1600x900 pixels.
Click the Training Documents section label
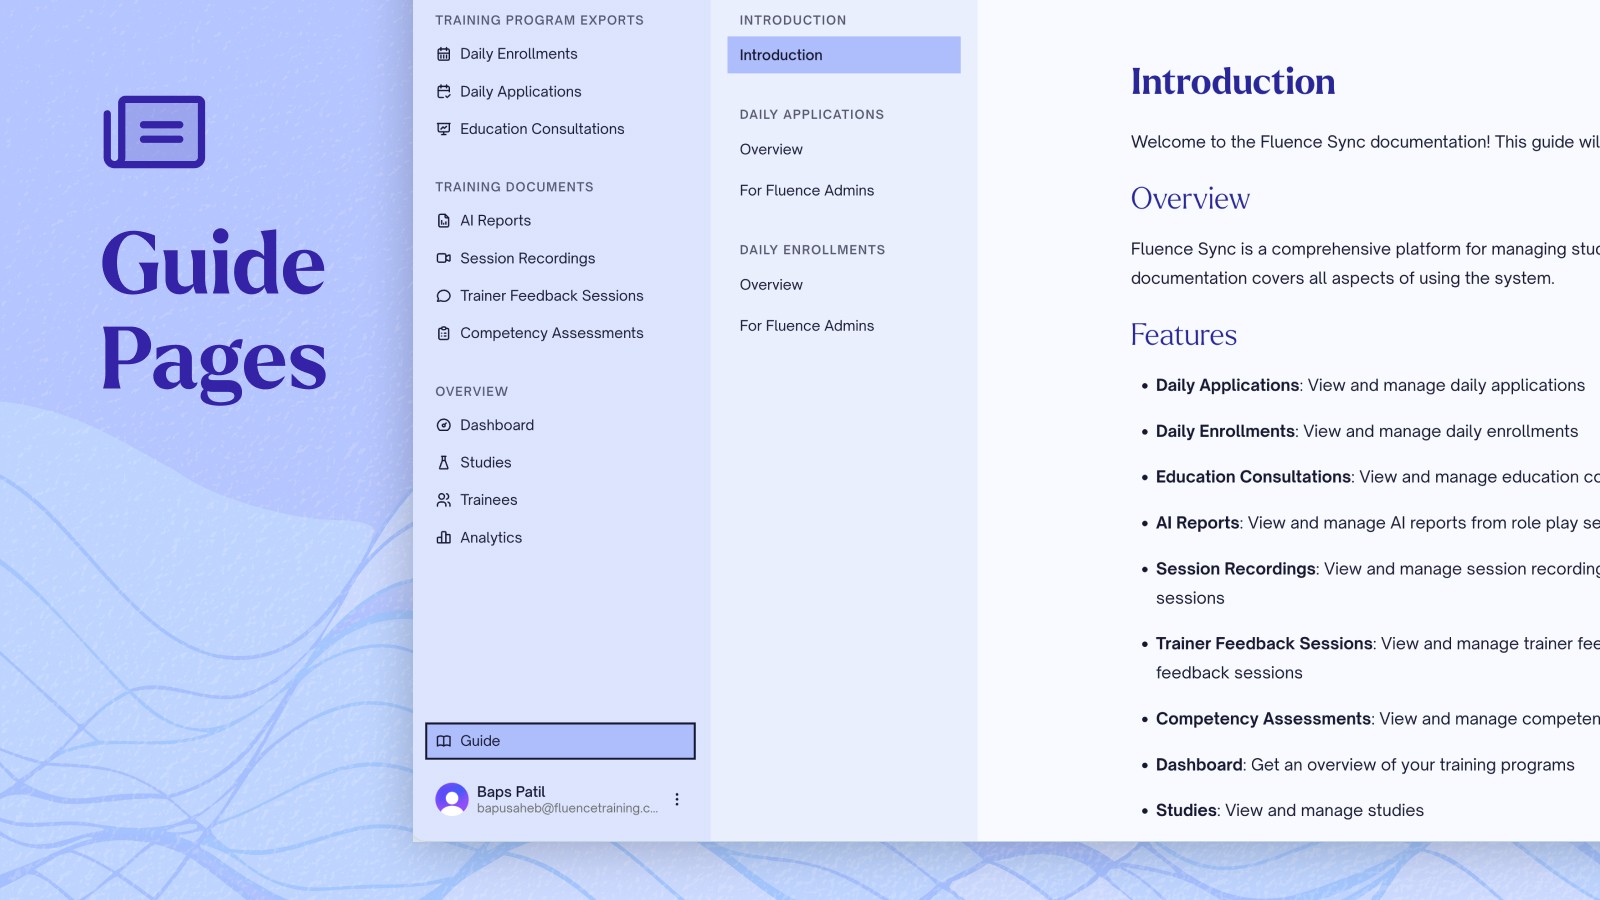pos(514,187)
